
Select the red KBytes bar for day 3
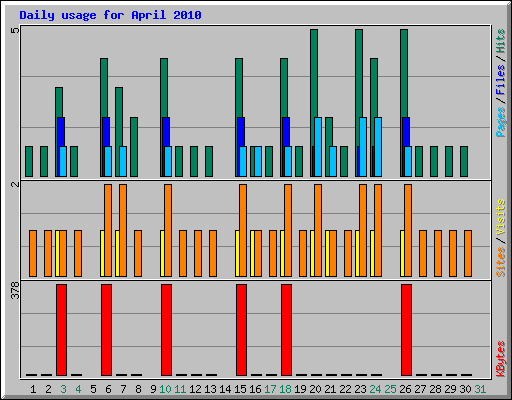[61, 330]
